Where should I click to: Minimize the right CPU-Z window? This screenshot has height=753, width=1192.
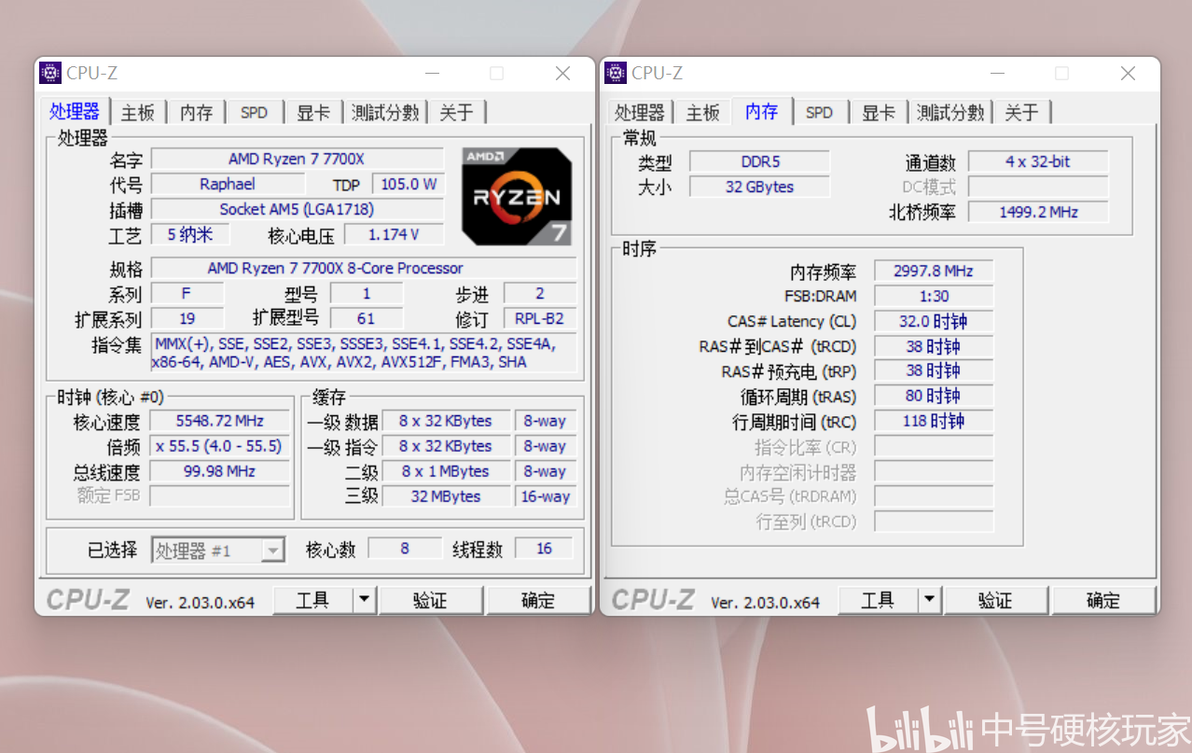997,73
